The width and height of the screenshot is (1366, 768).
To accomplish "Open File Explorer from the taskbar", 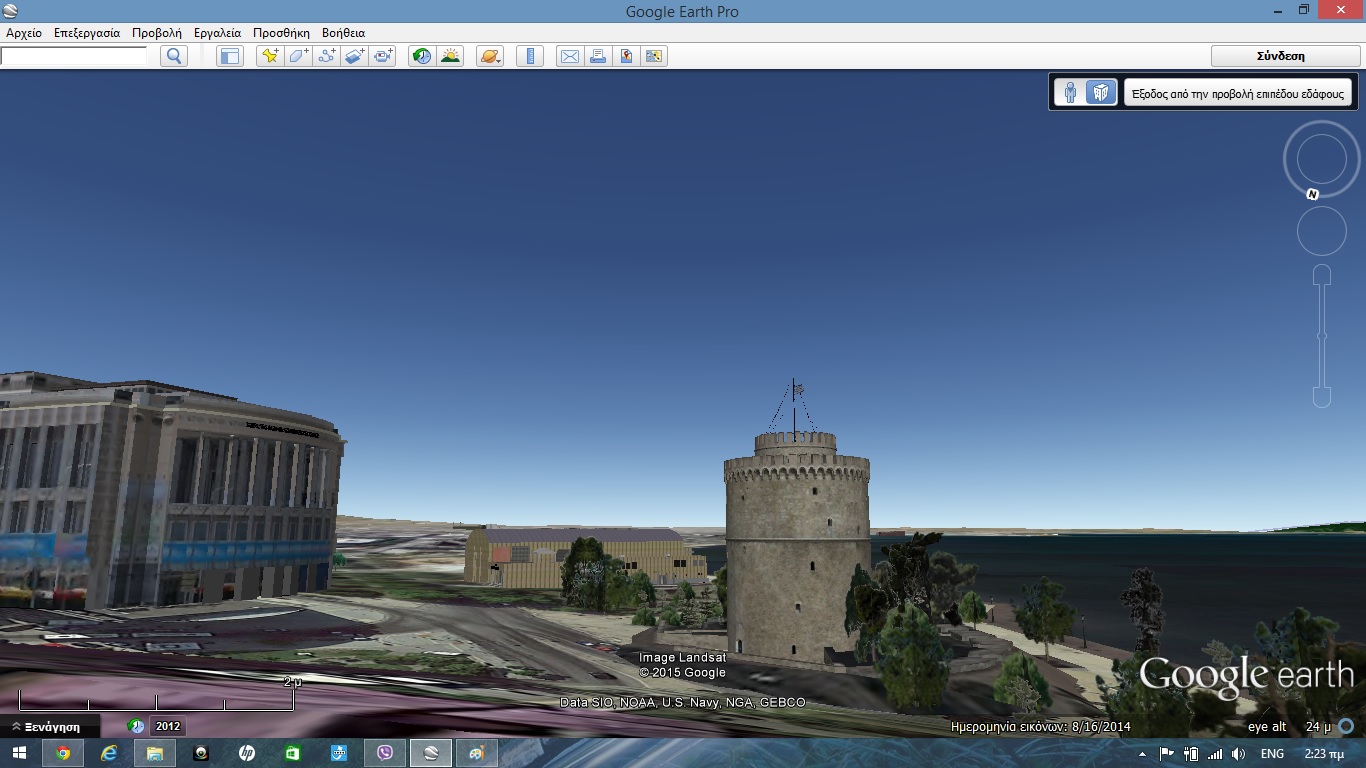I will coord(155,753).
